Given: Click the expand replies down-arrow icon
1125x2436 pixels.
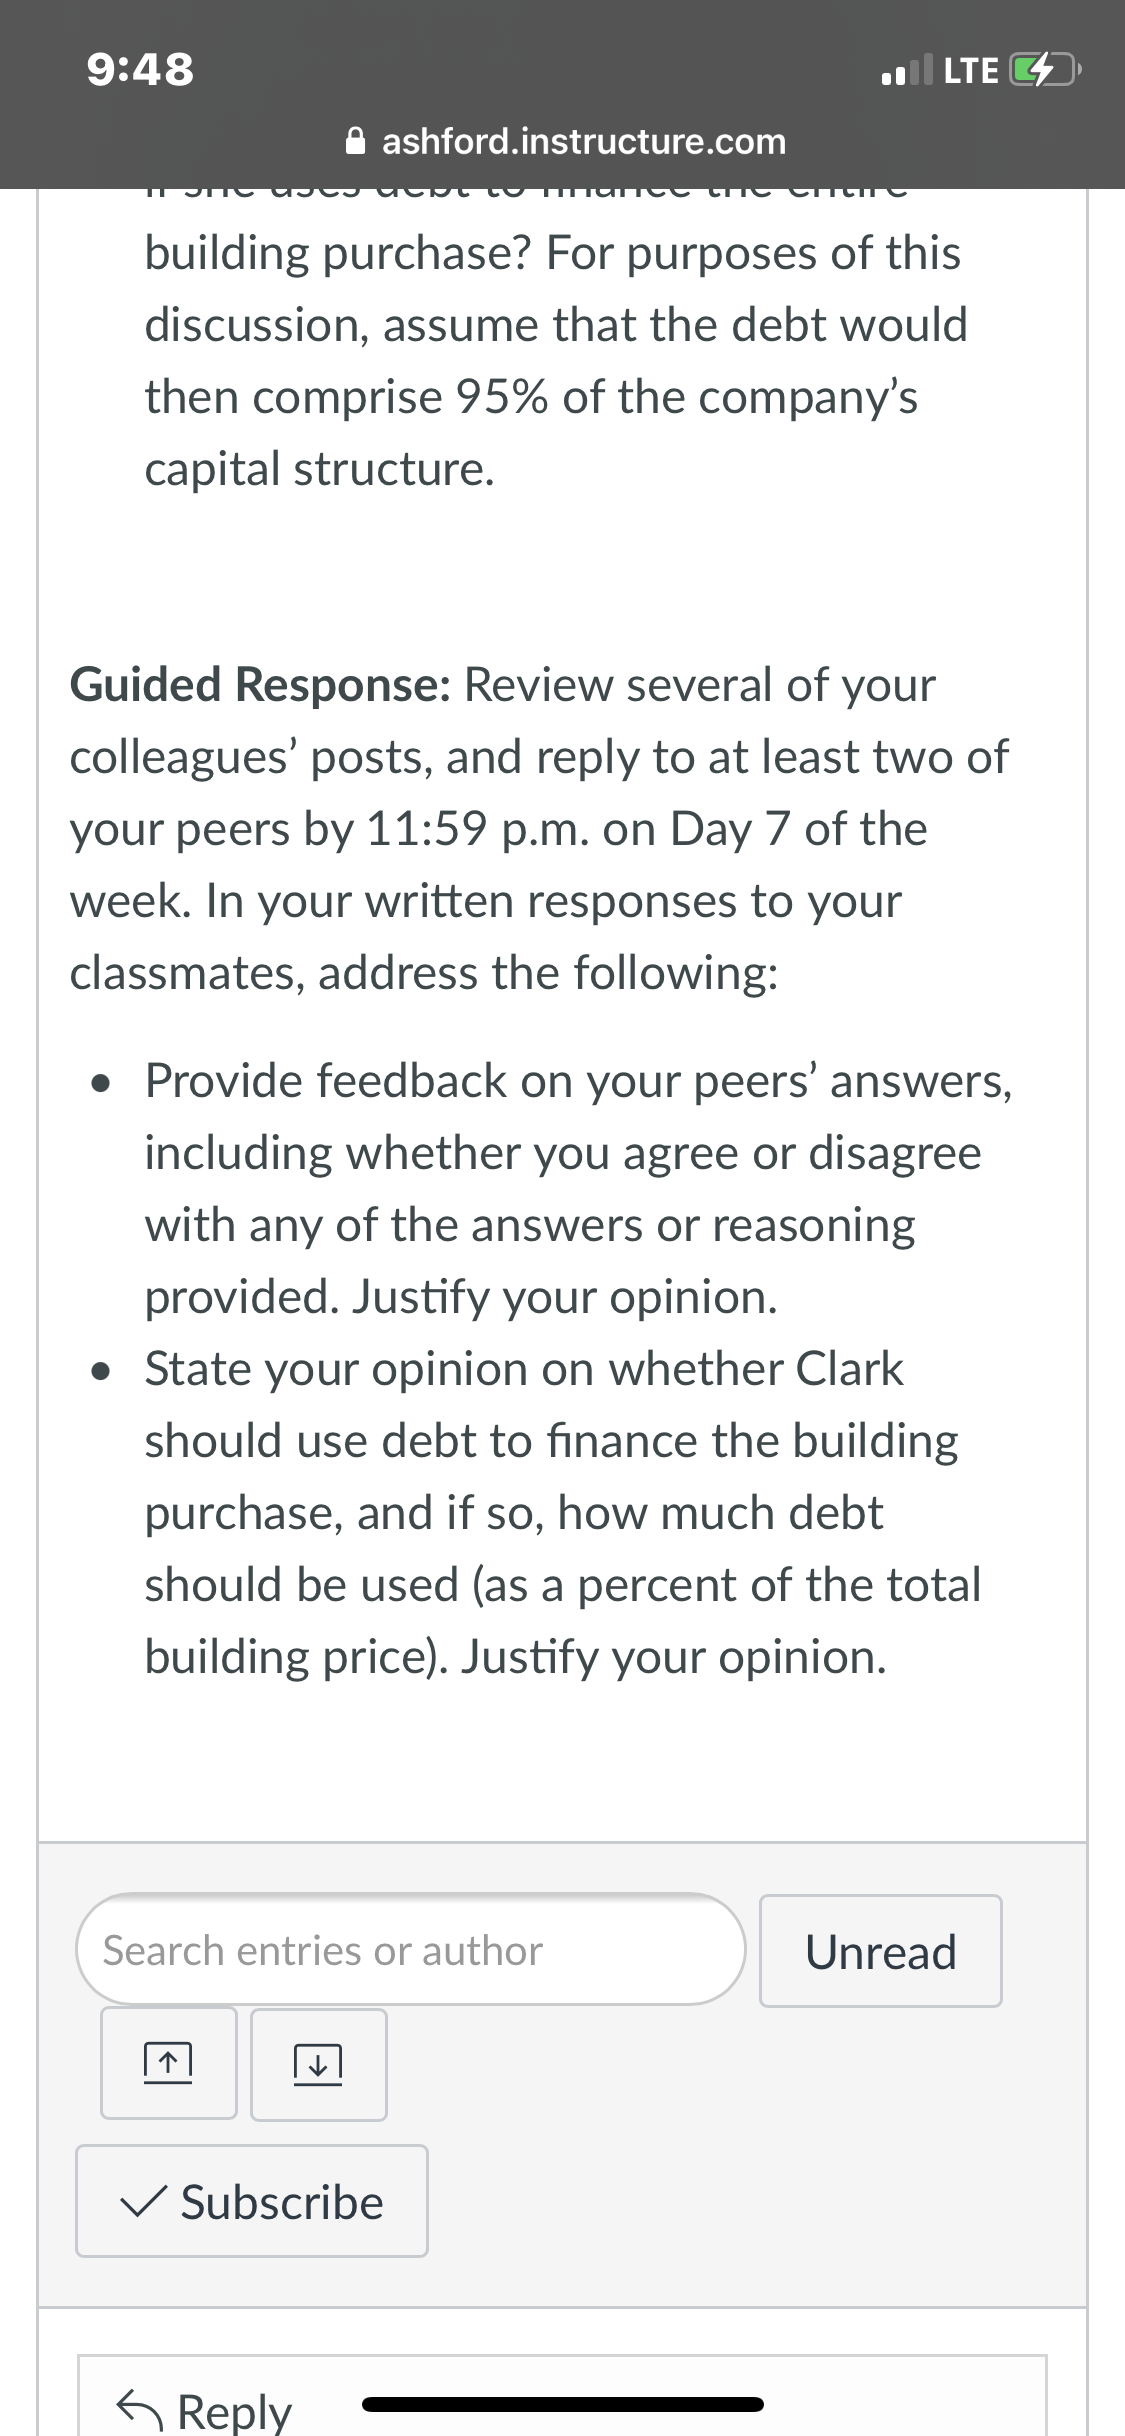Looking at the screenshot, I should coord(318,2062).
